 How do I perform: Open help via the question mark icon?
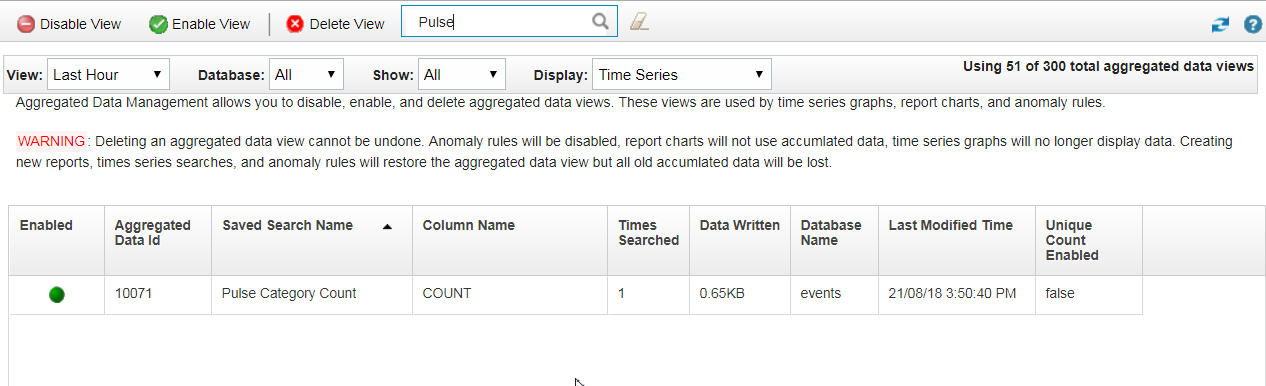click(x=1252, y=25)
